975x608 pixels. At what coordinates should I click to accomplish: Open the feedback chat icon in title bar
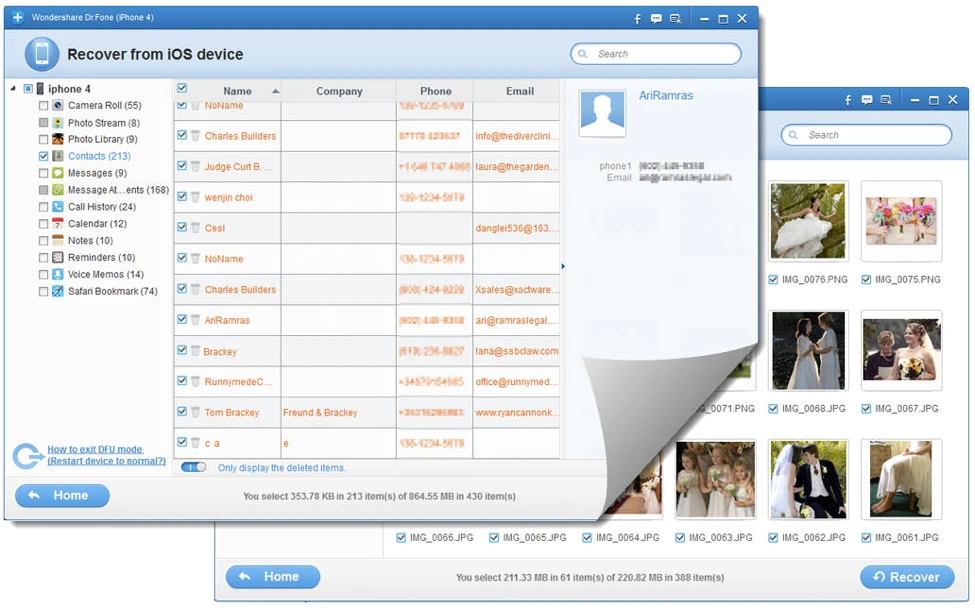[x=656, y=19]
